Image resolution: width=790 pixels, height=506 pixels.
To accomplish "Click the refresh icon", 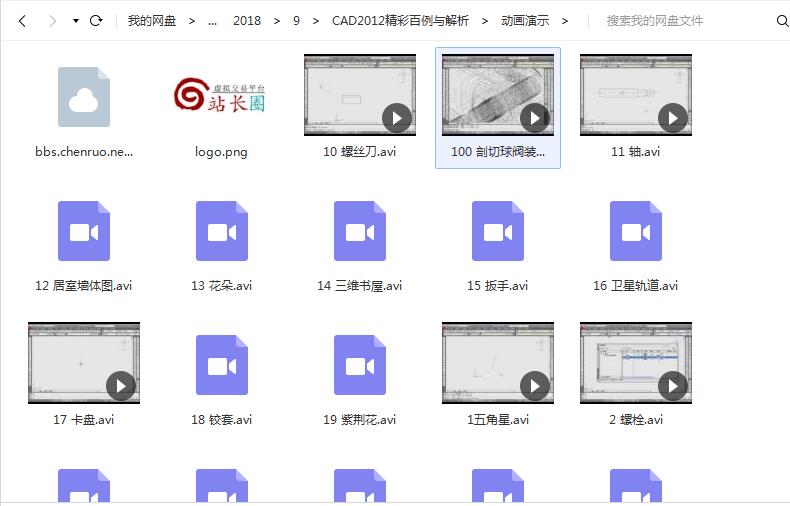I will [96, 21].
